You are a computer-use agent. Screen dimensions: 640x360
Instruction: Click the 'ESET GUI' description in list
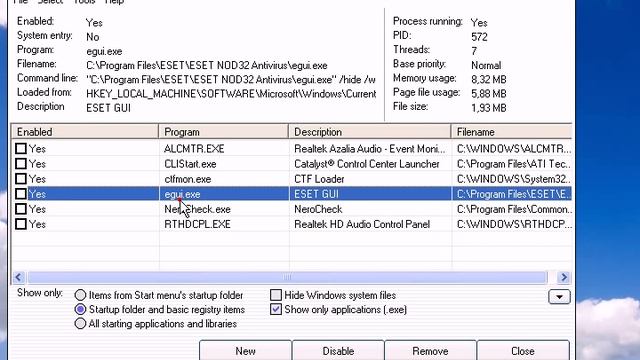[x=316, y=194]
